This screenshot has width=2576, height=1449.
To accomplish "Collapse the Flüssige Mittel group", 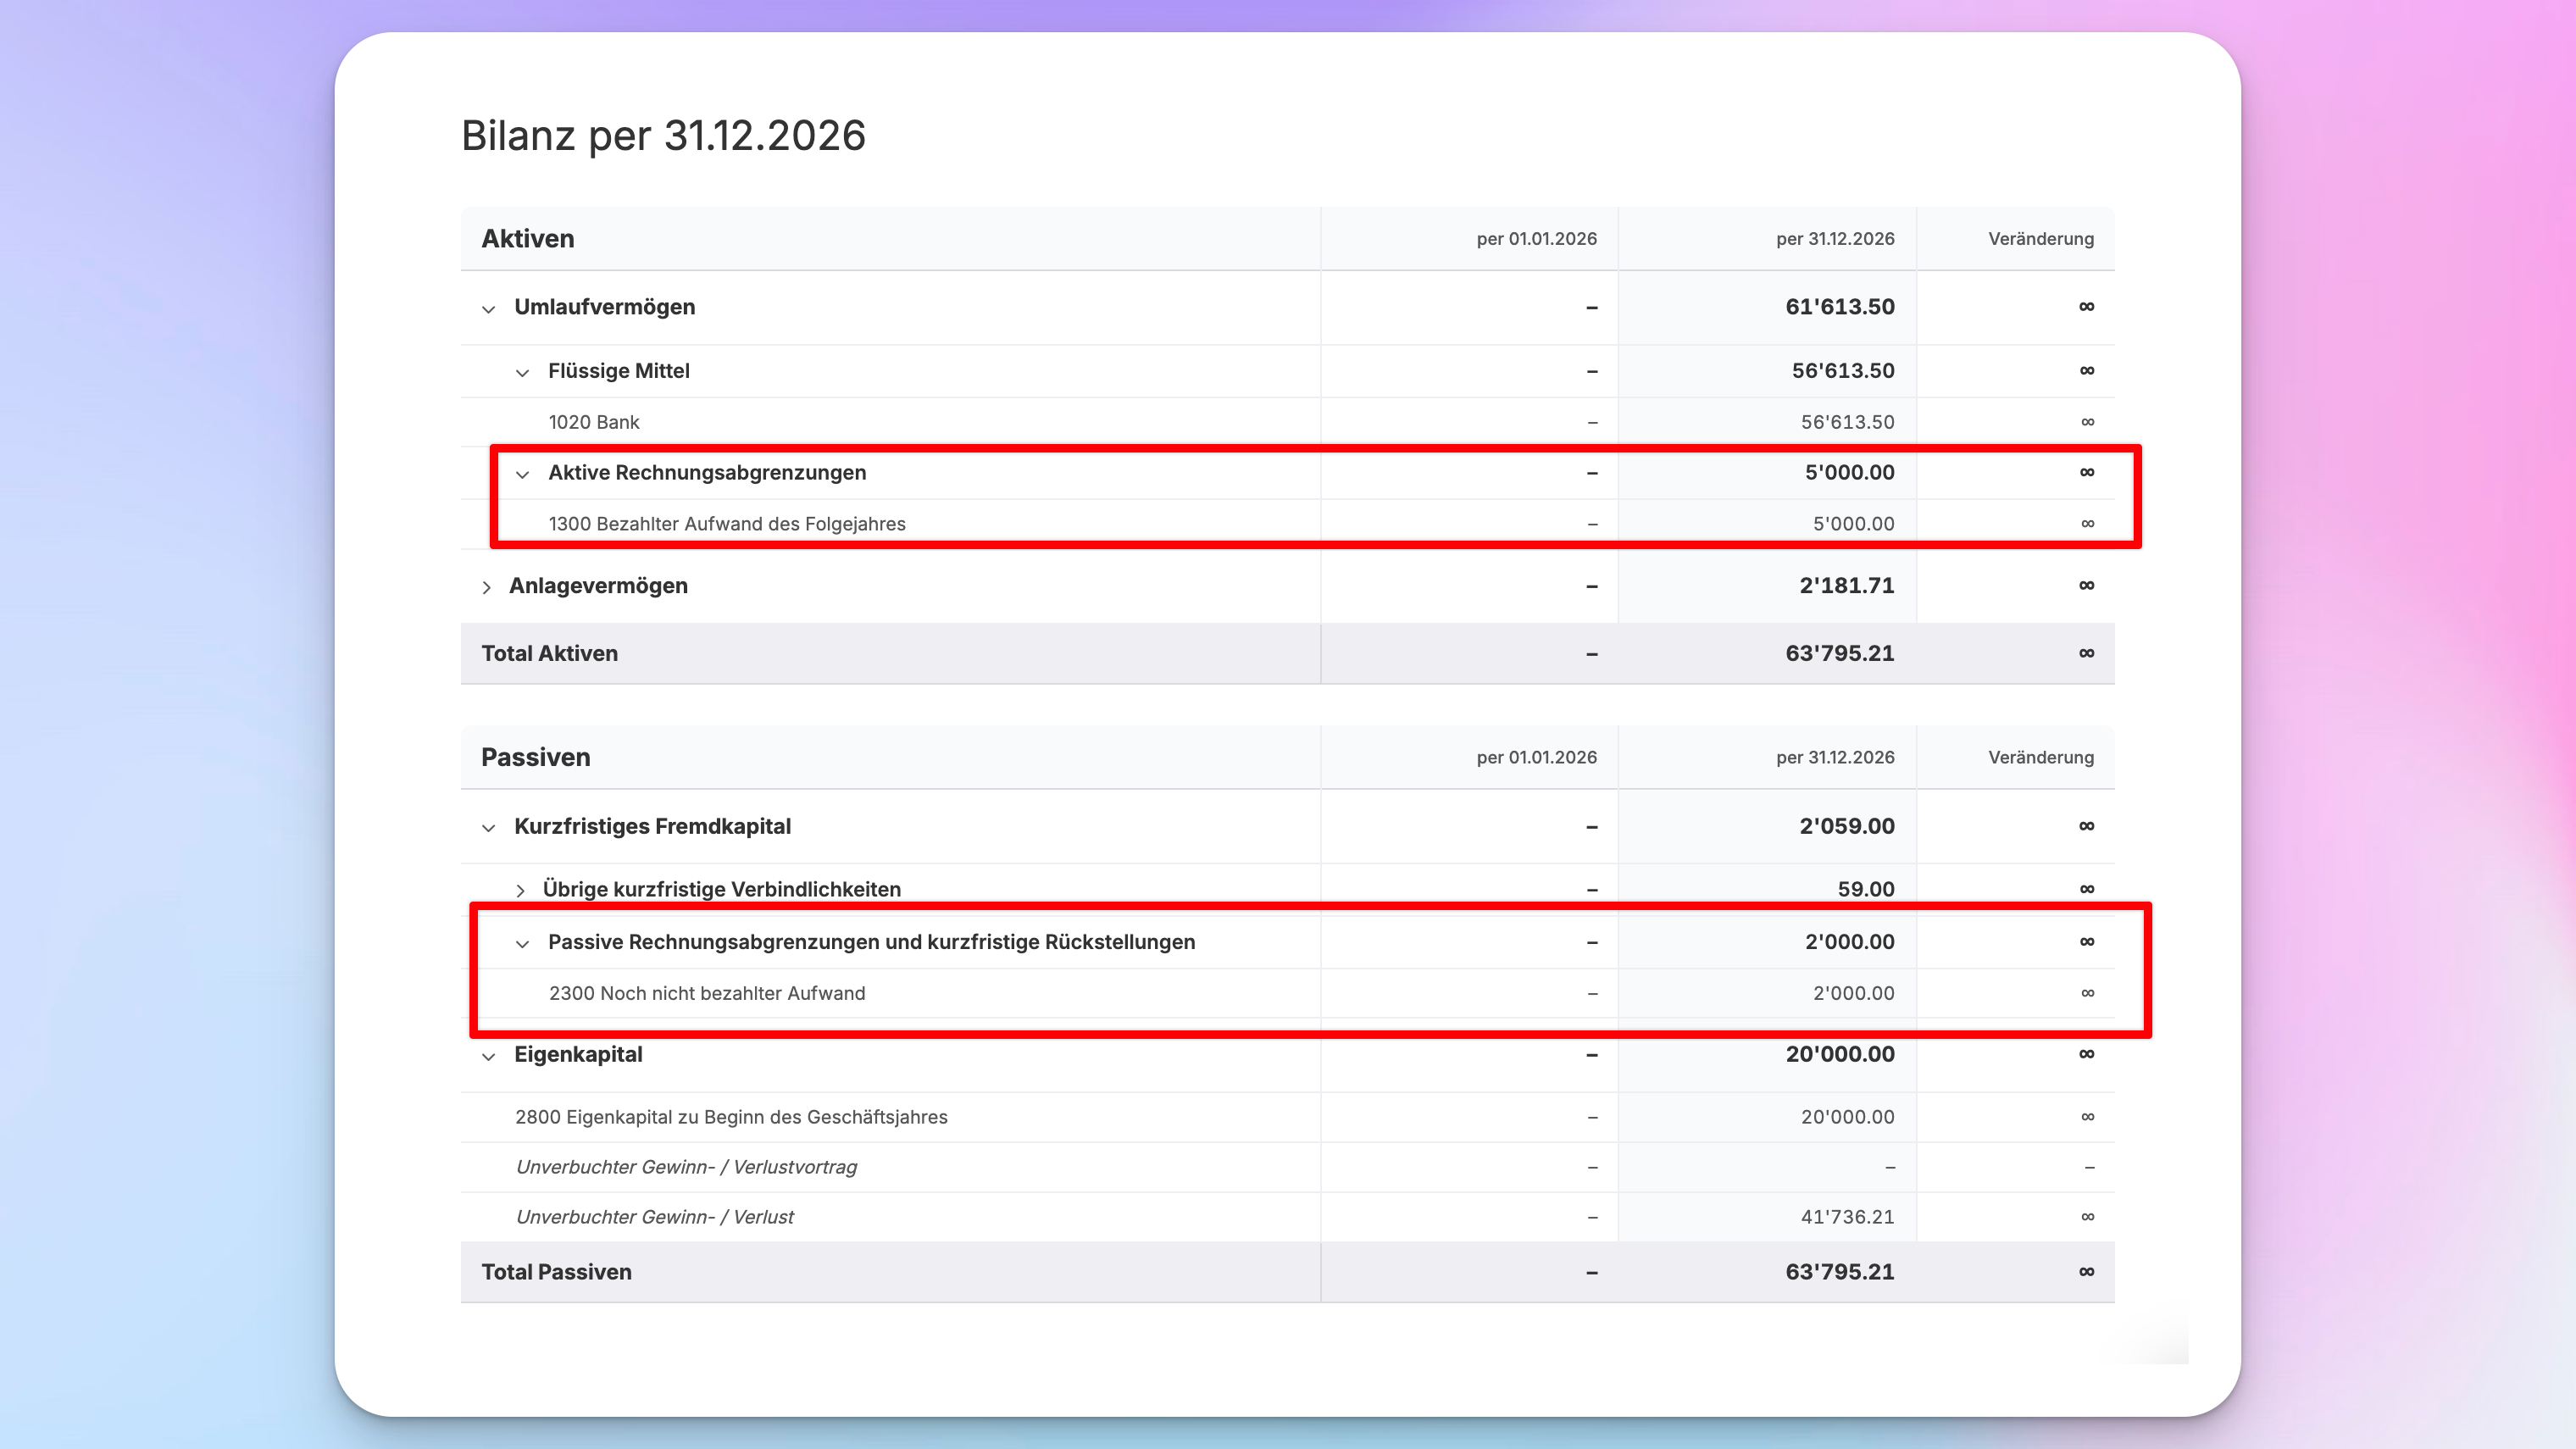I will [522, 373].
